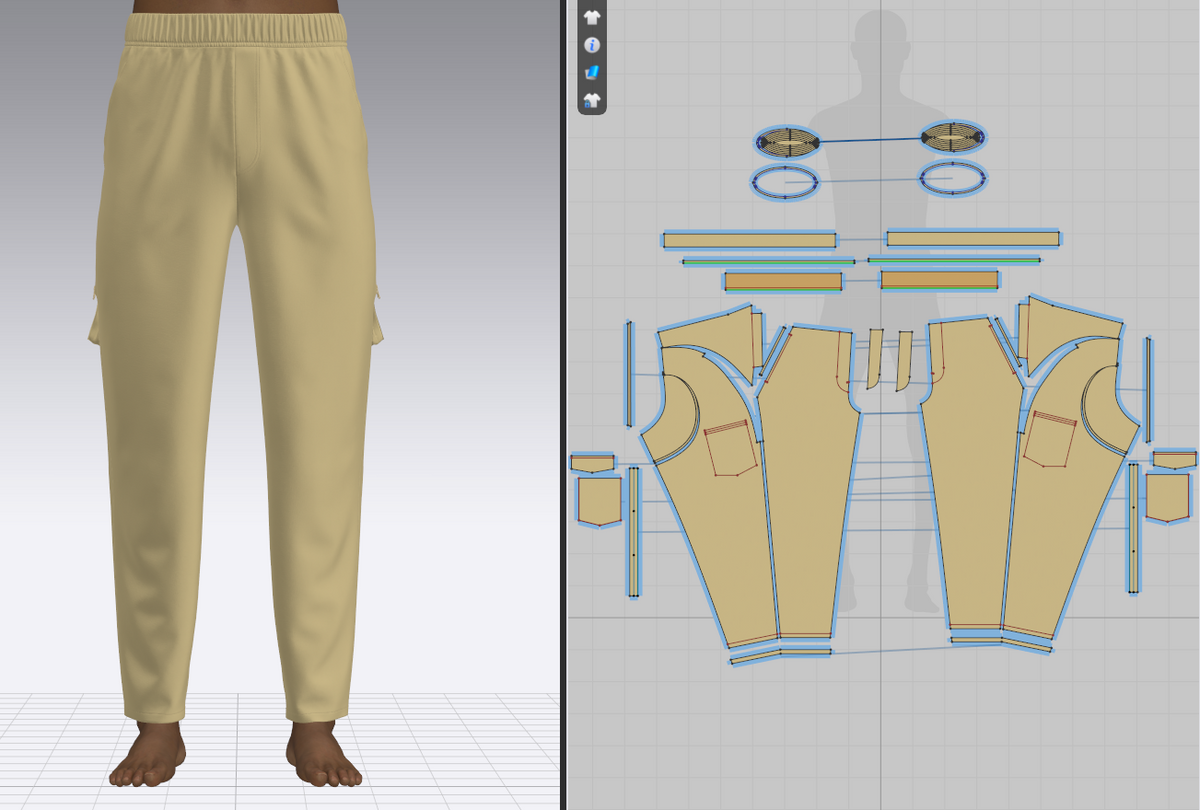Select the right hem cuff strip at bottom
Screen dimensions: 1200x810
click(x=1001, y=643)
